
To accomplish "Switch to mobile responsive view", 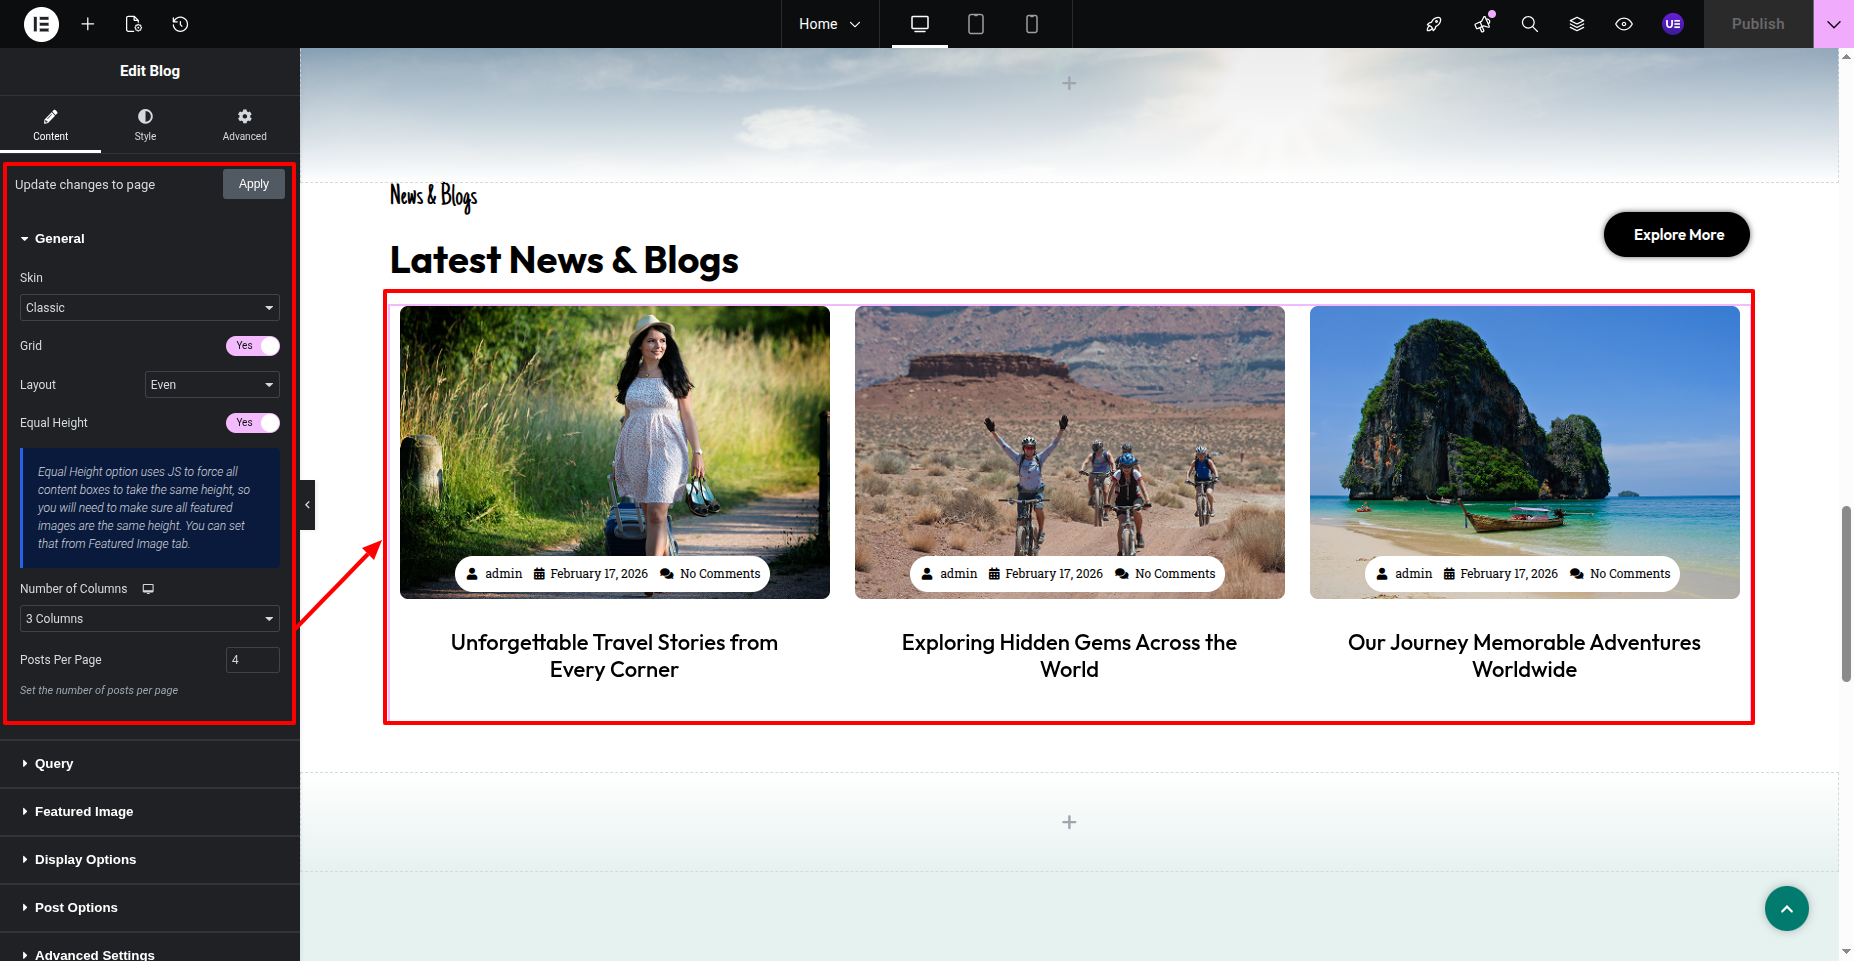I will (1031, 24).
